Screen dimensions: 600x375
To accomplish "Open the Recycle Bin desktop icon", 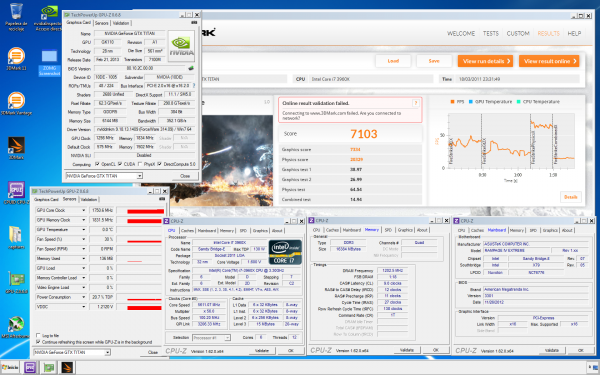I will click(16, 16).
